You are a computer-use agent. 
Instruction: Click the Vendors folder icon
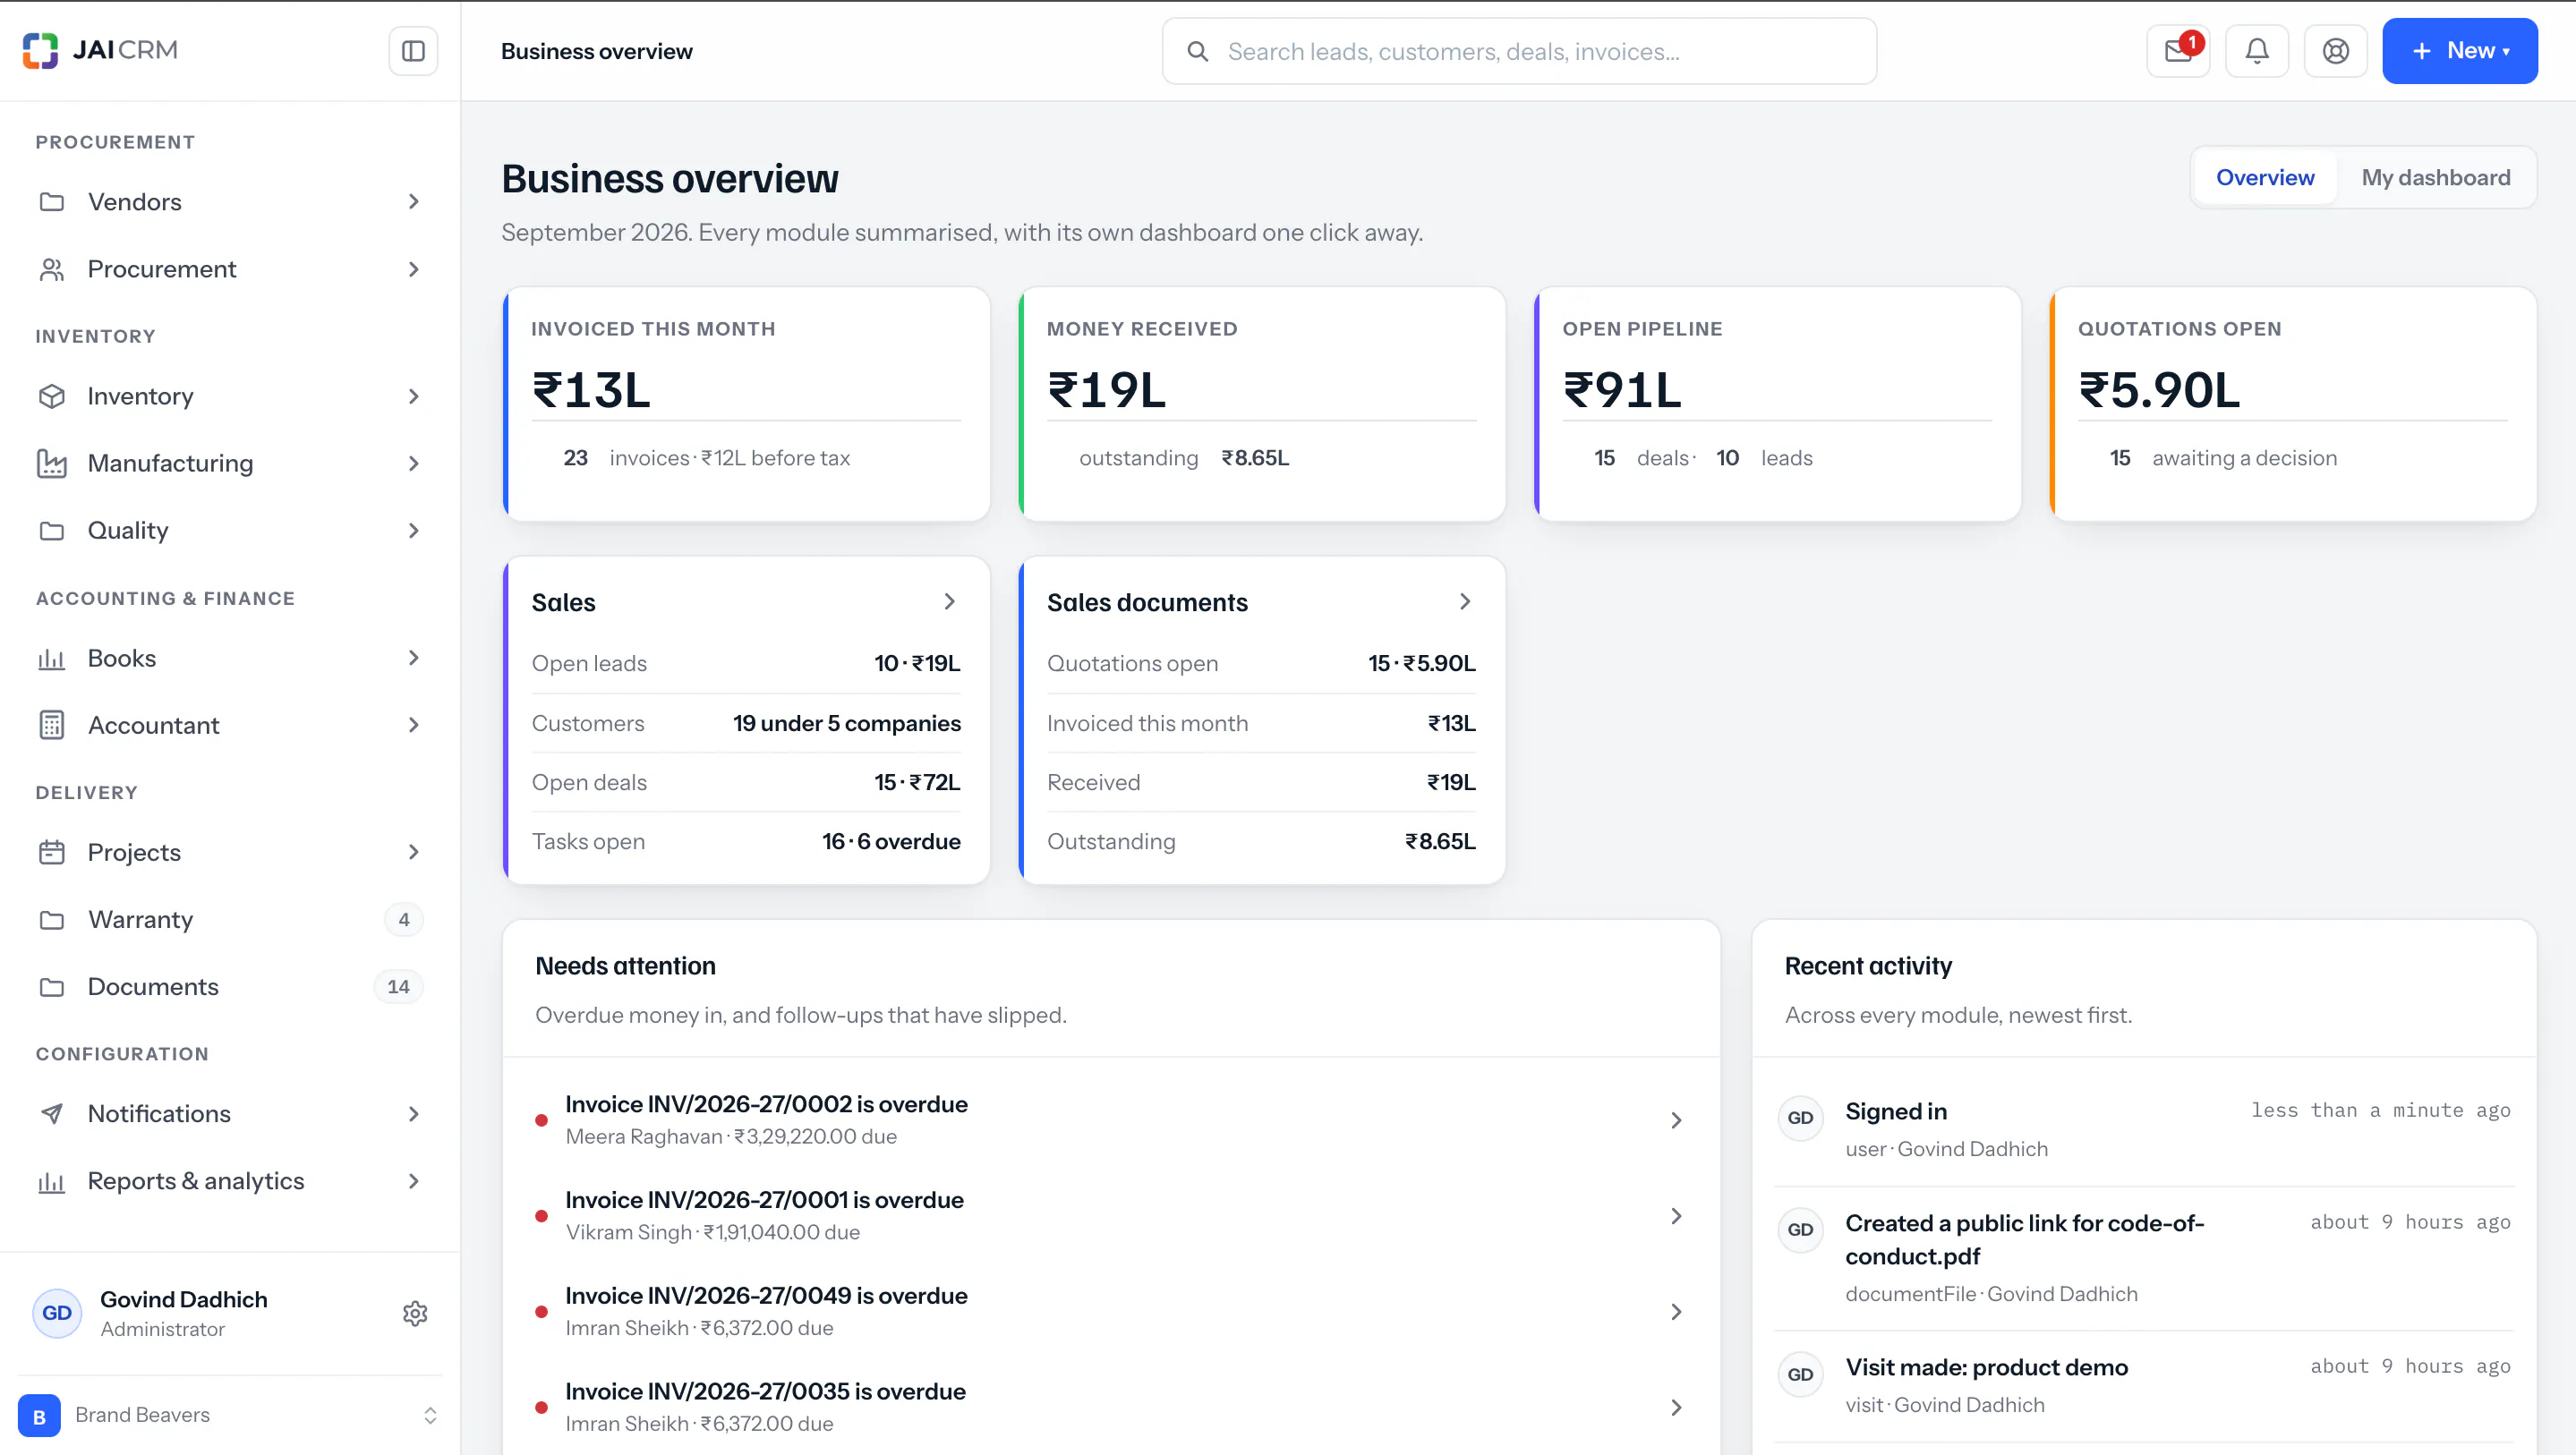click(x=52, y=202)
